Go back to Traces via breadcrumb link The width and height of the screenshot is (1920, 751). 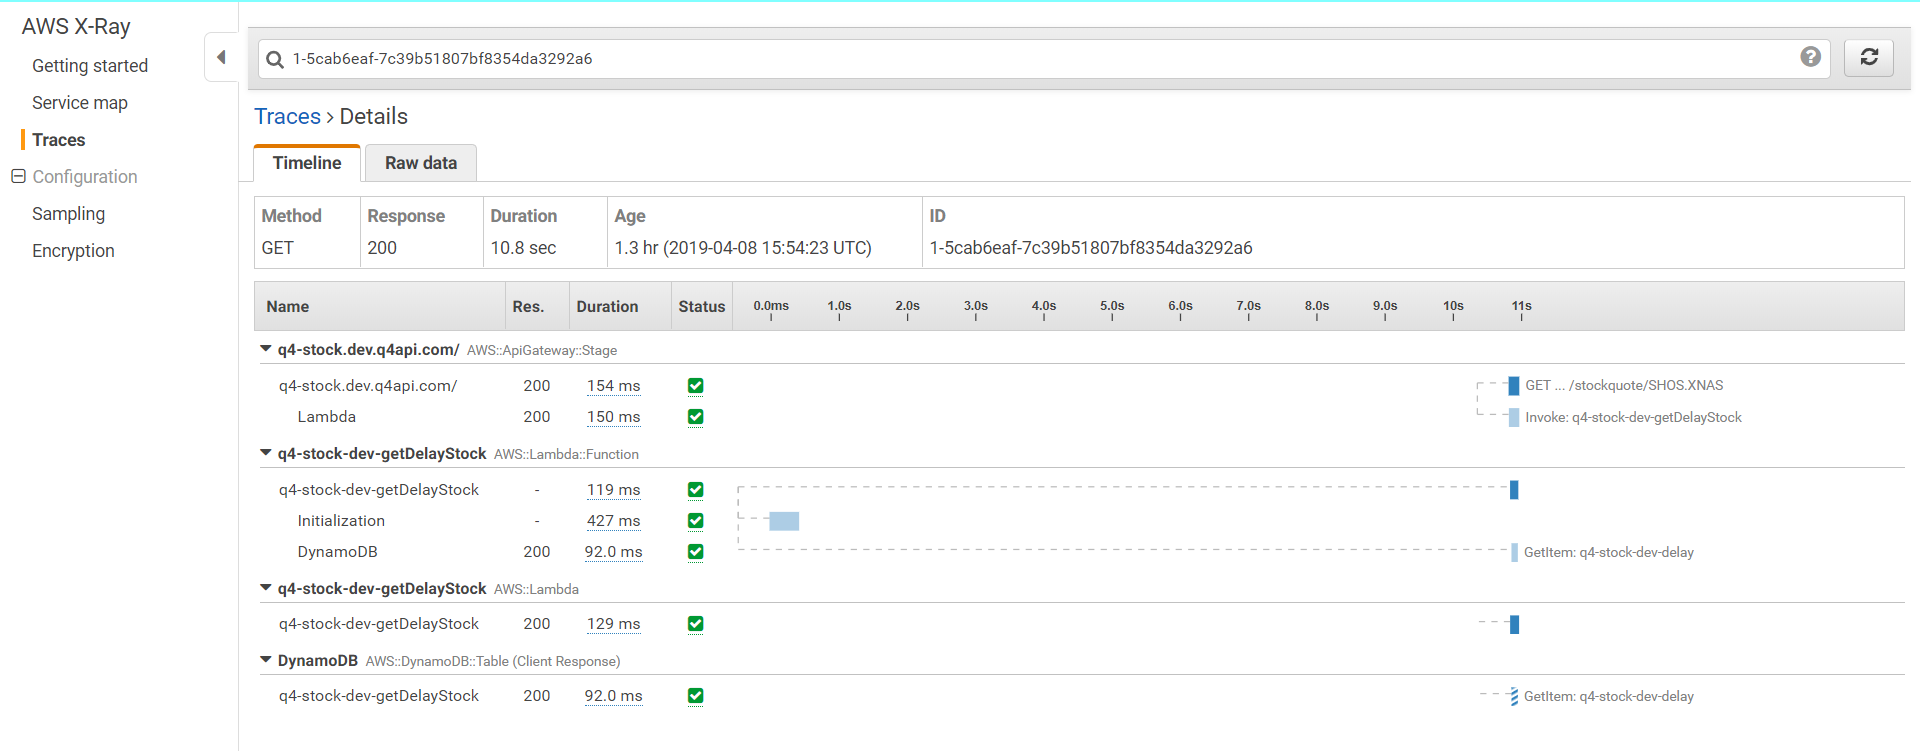click(x=287, y=116)
